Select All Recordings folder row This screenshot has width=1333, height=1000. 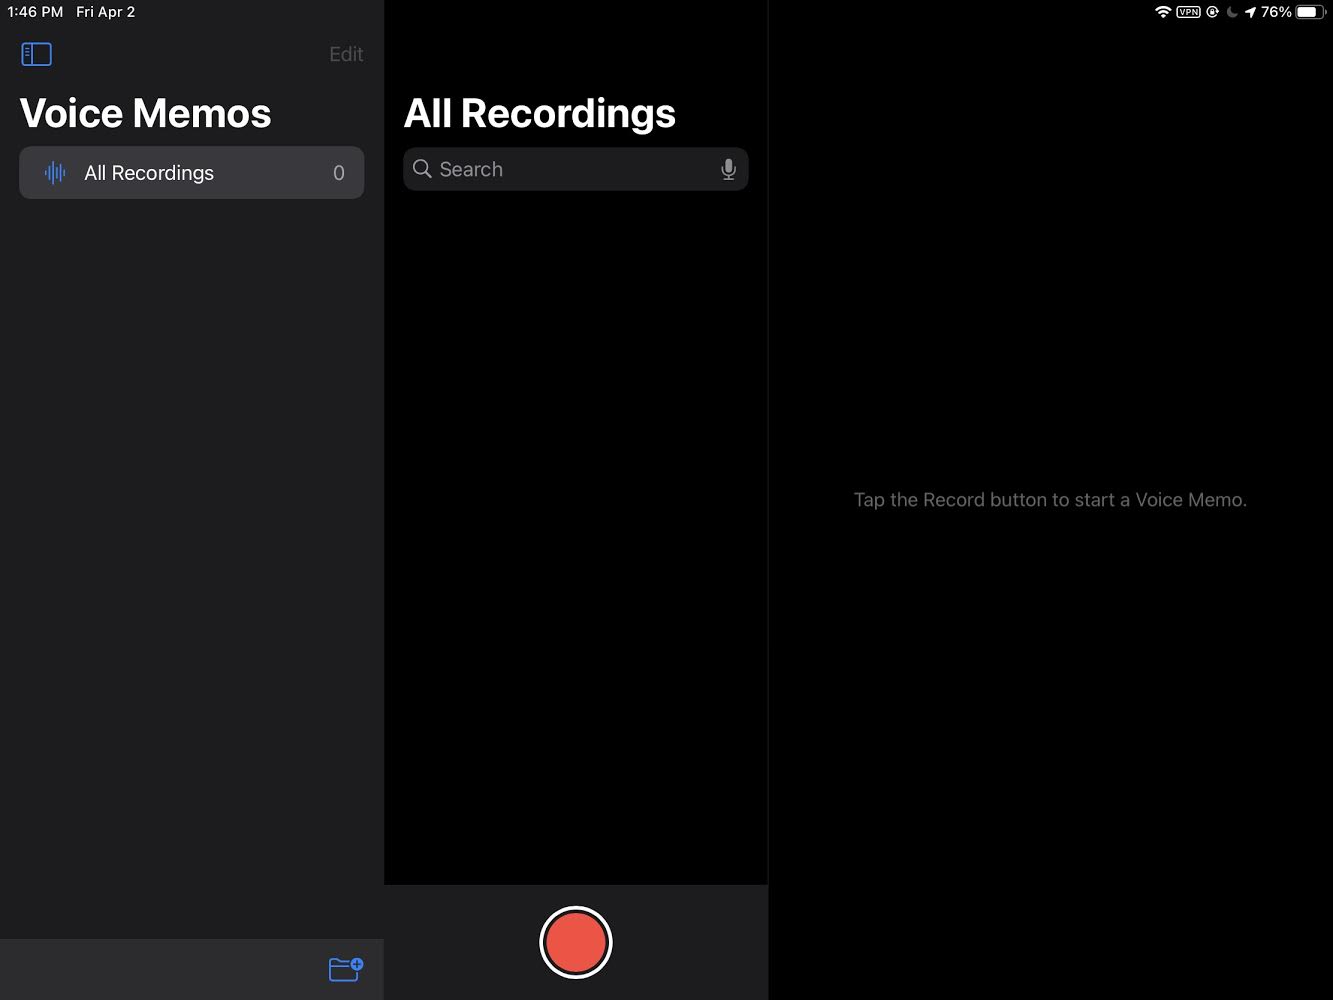point(192,173)
